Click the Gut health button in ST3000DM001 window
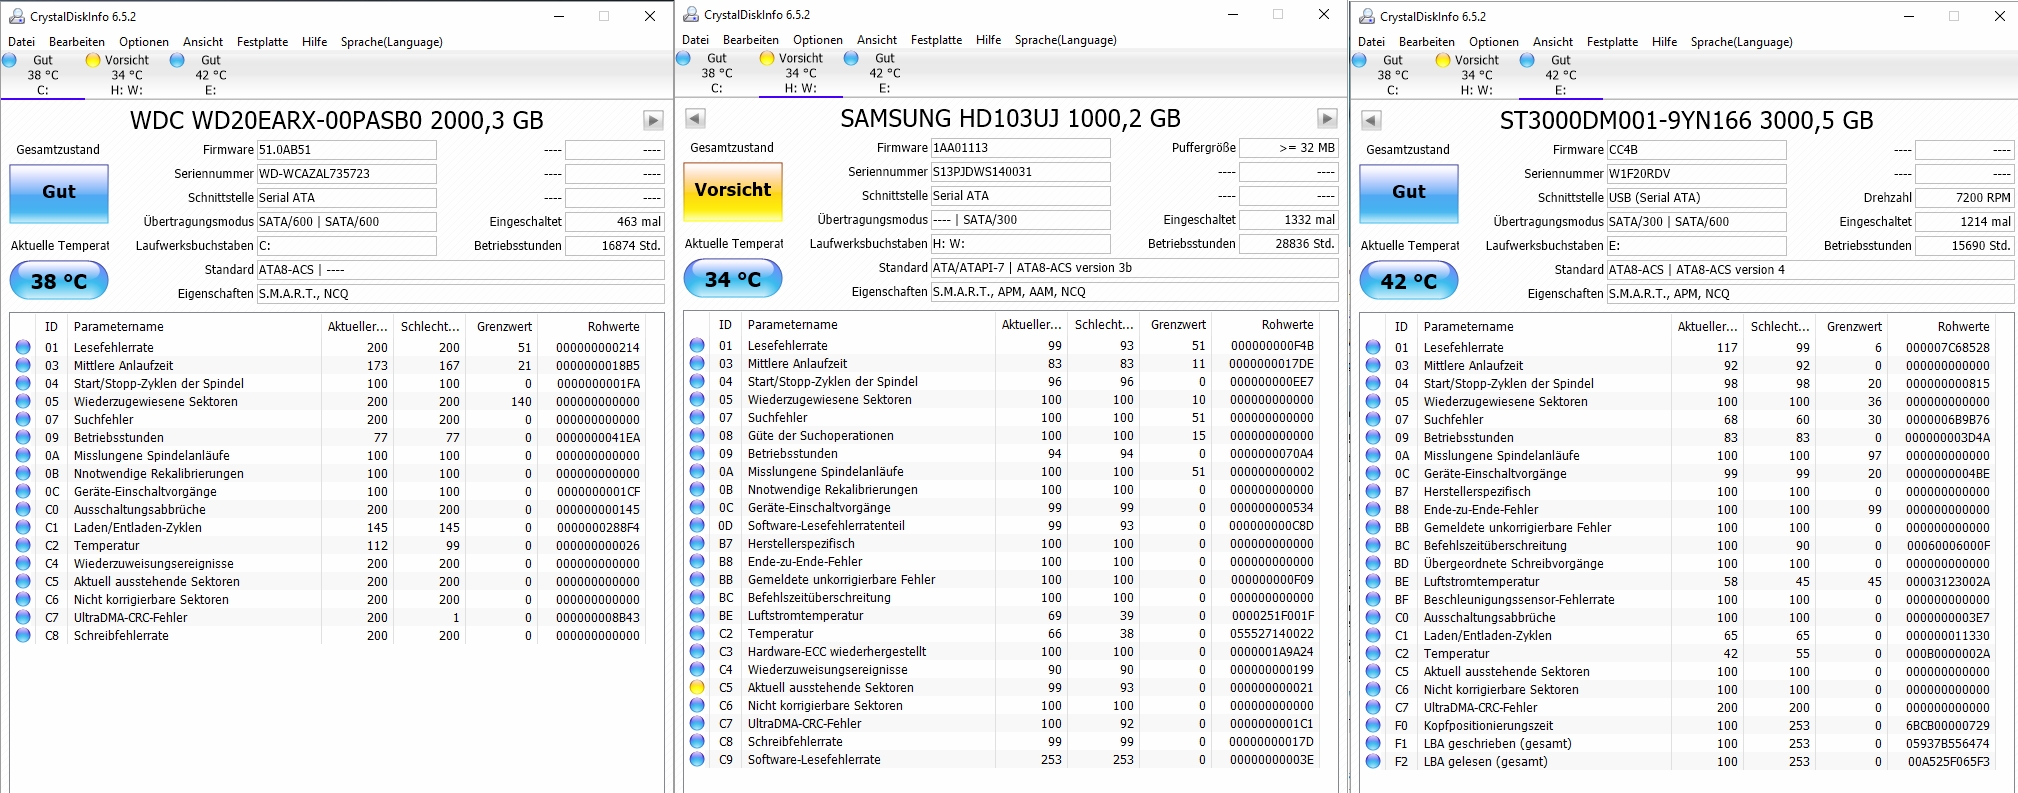The height and width of the screenshot is (793, 2018). click(x=1409, y=192)
